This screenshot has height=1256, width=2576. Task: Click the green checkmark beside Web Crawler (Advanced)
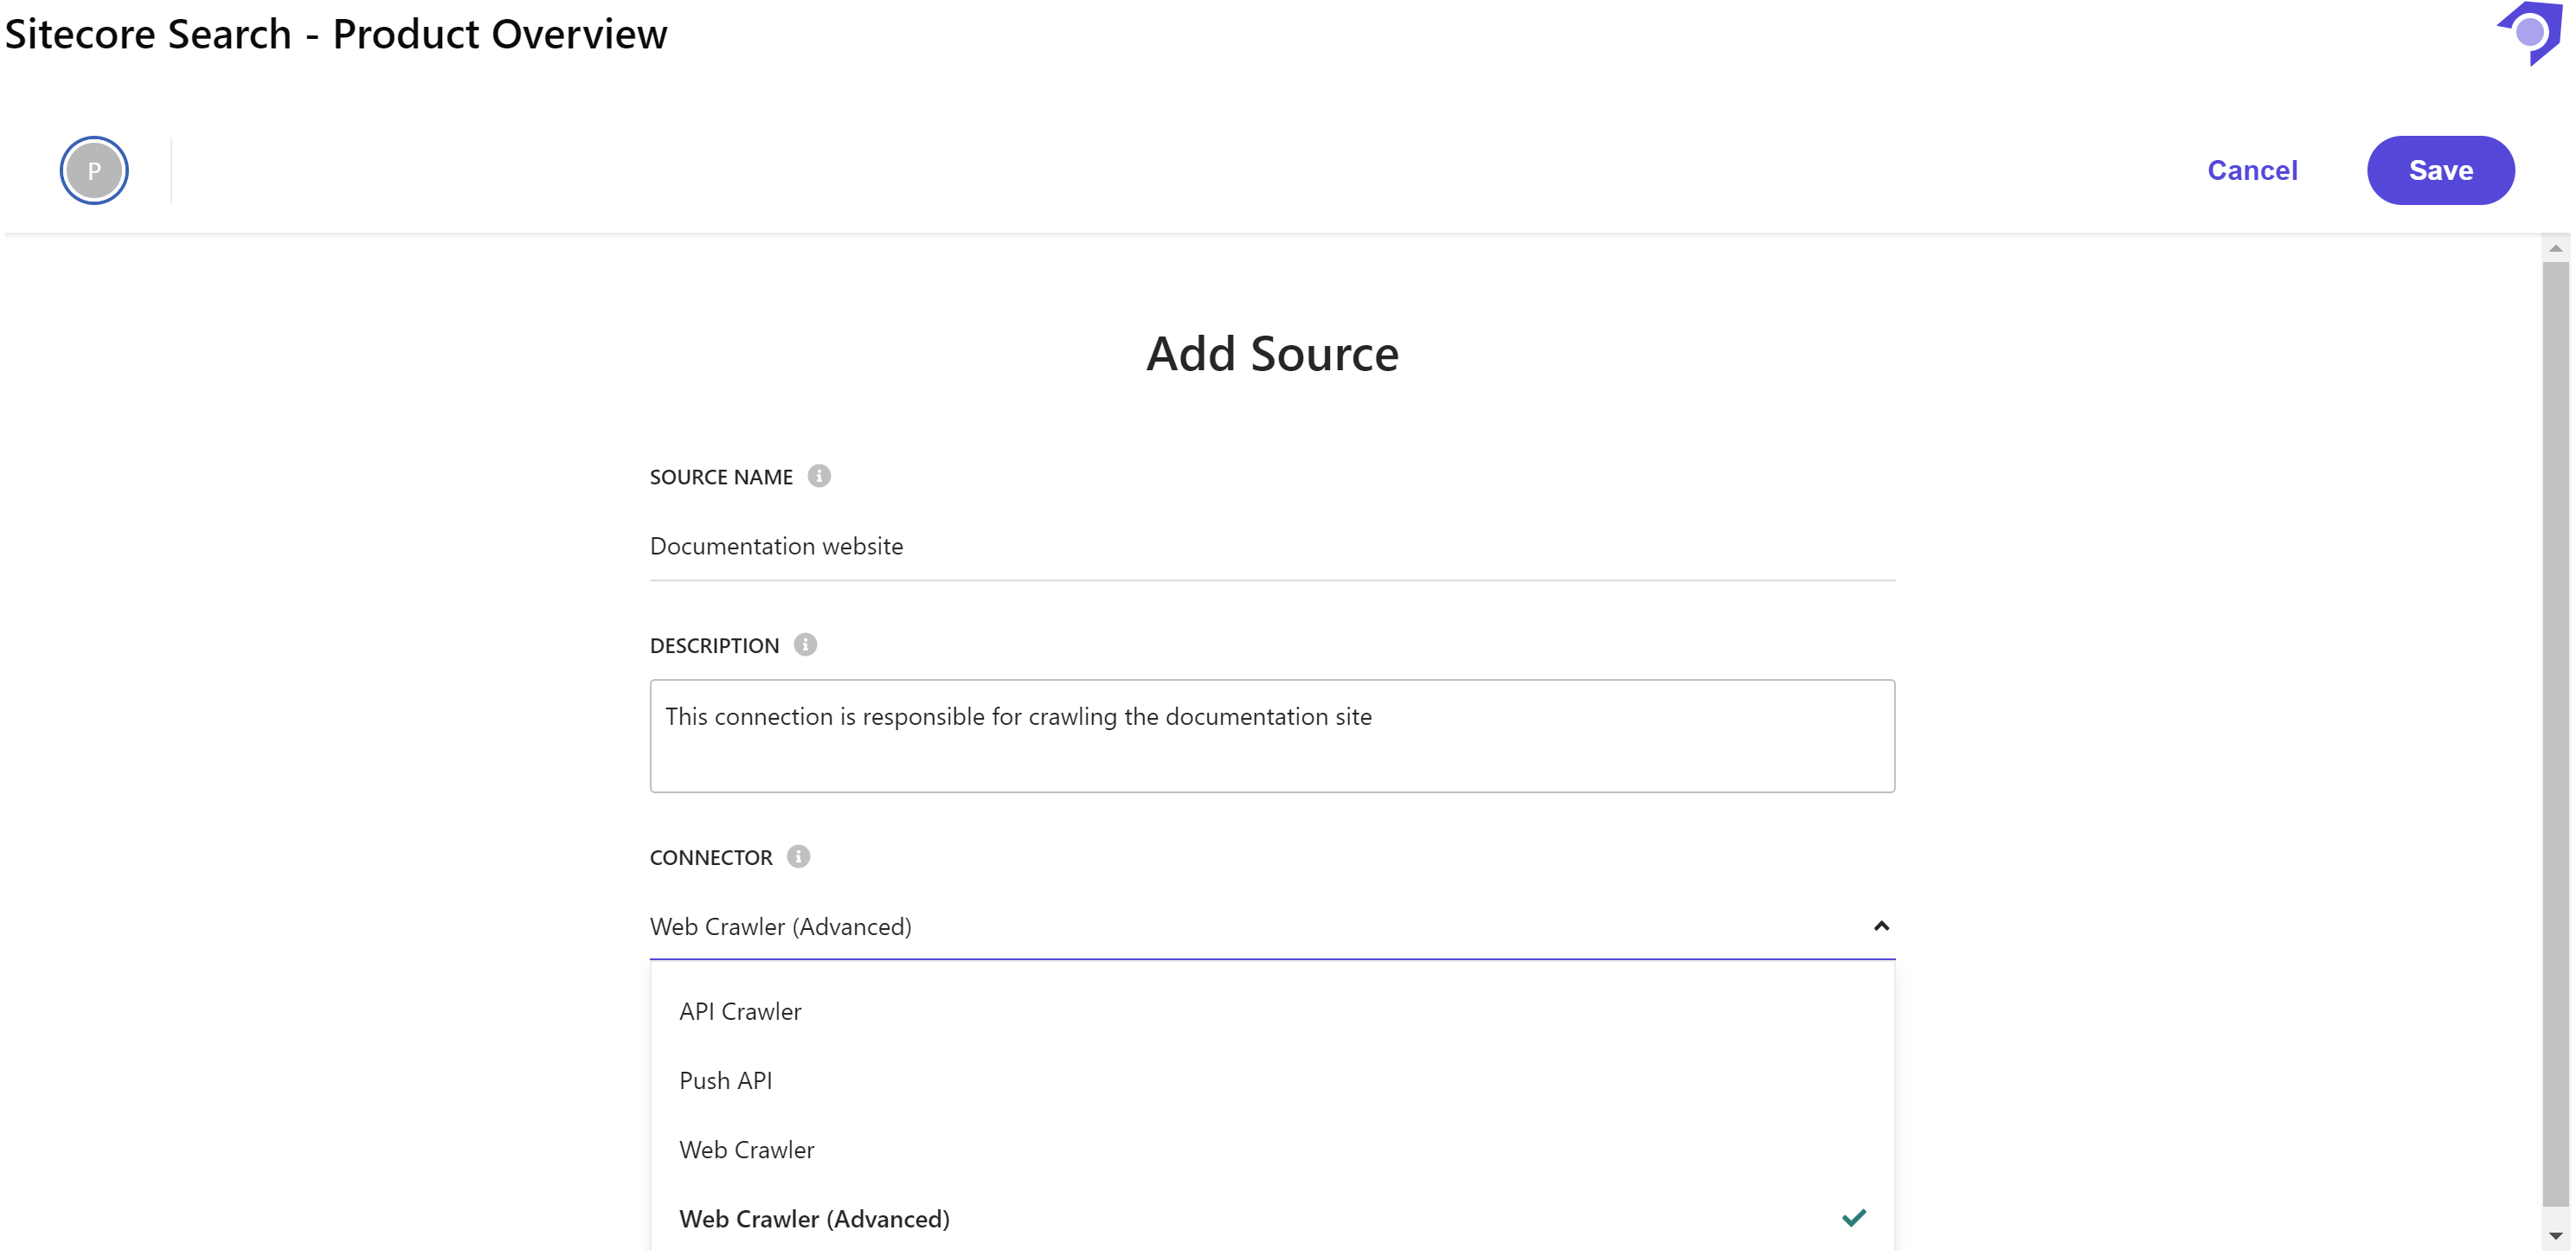1853,1218
